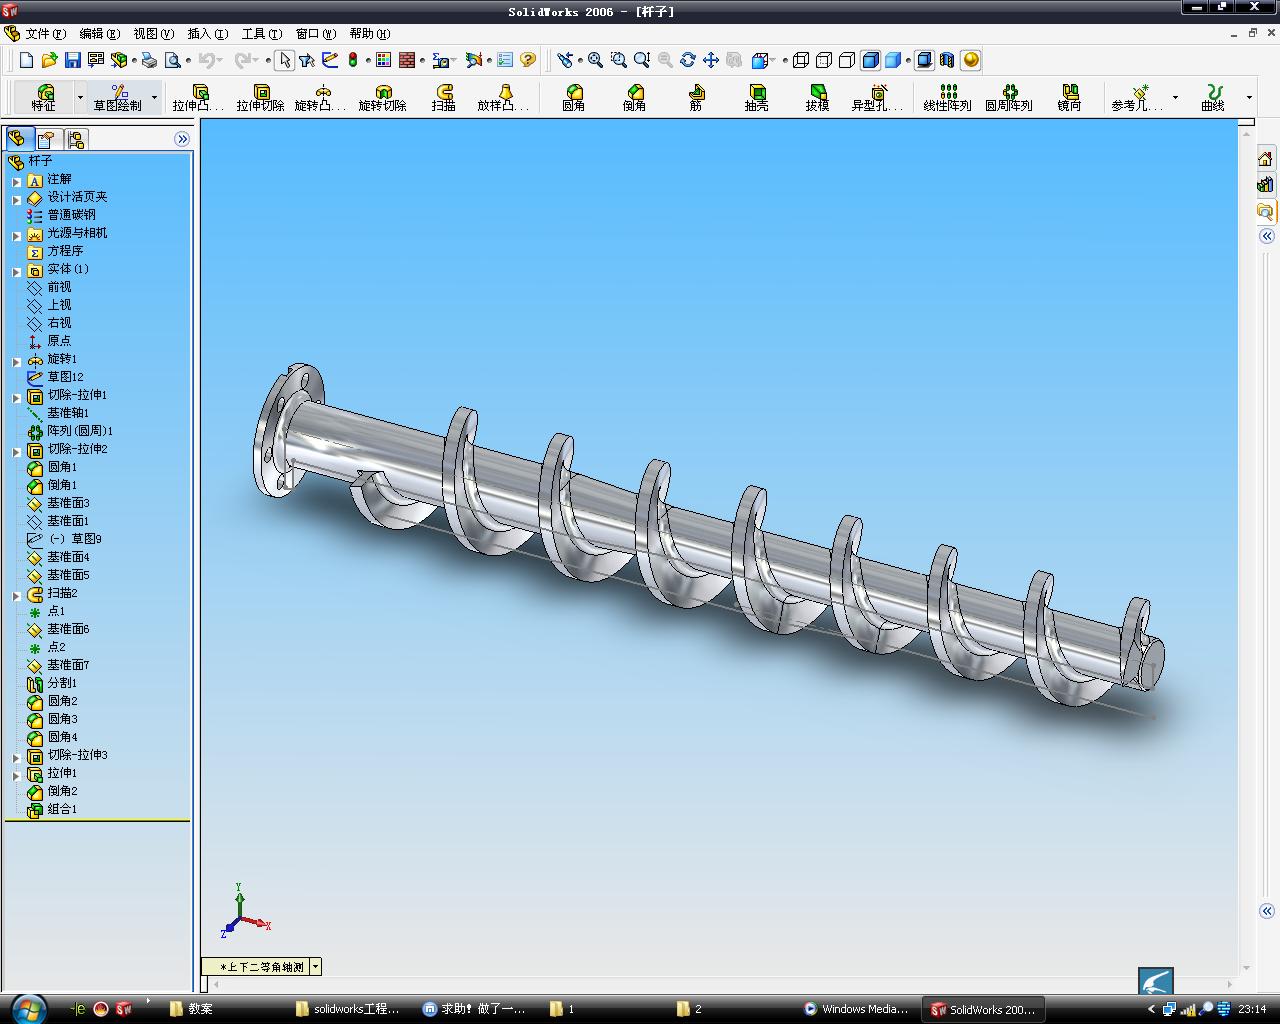Open the 参考几何体 dropdown arrow
Screen dimensions: 1280x1024
click(x=1175, y=98)
